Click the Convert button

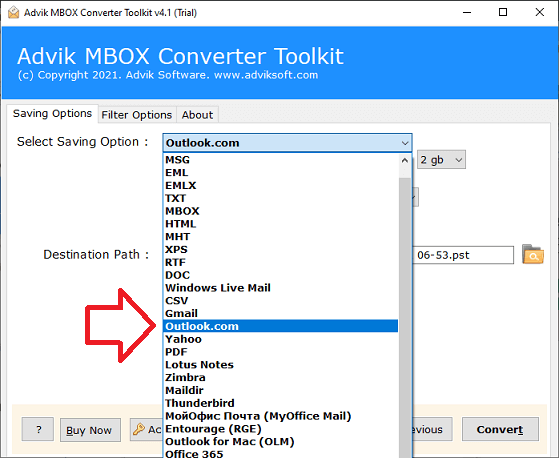pos(500,429)
